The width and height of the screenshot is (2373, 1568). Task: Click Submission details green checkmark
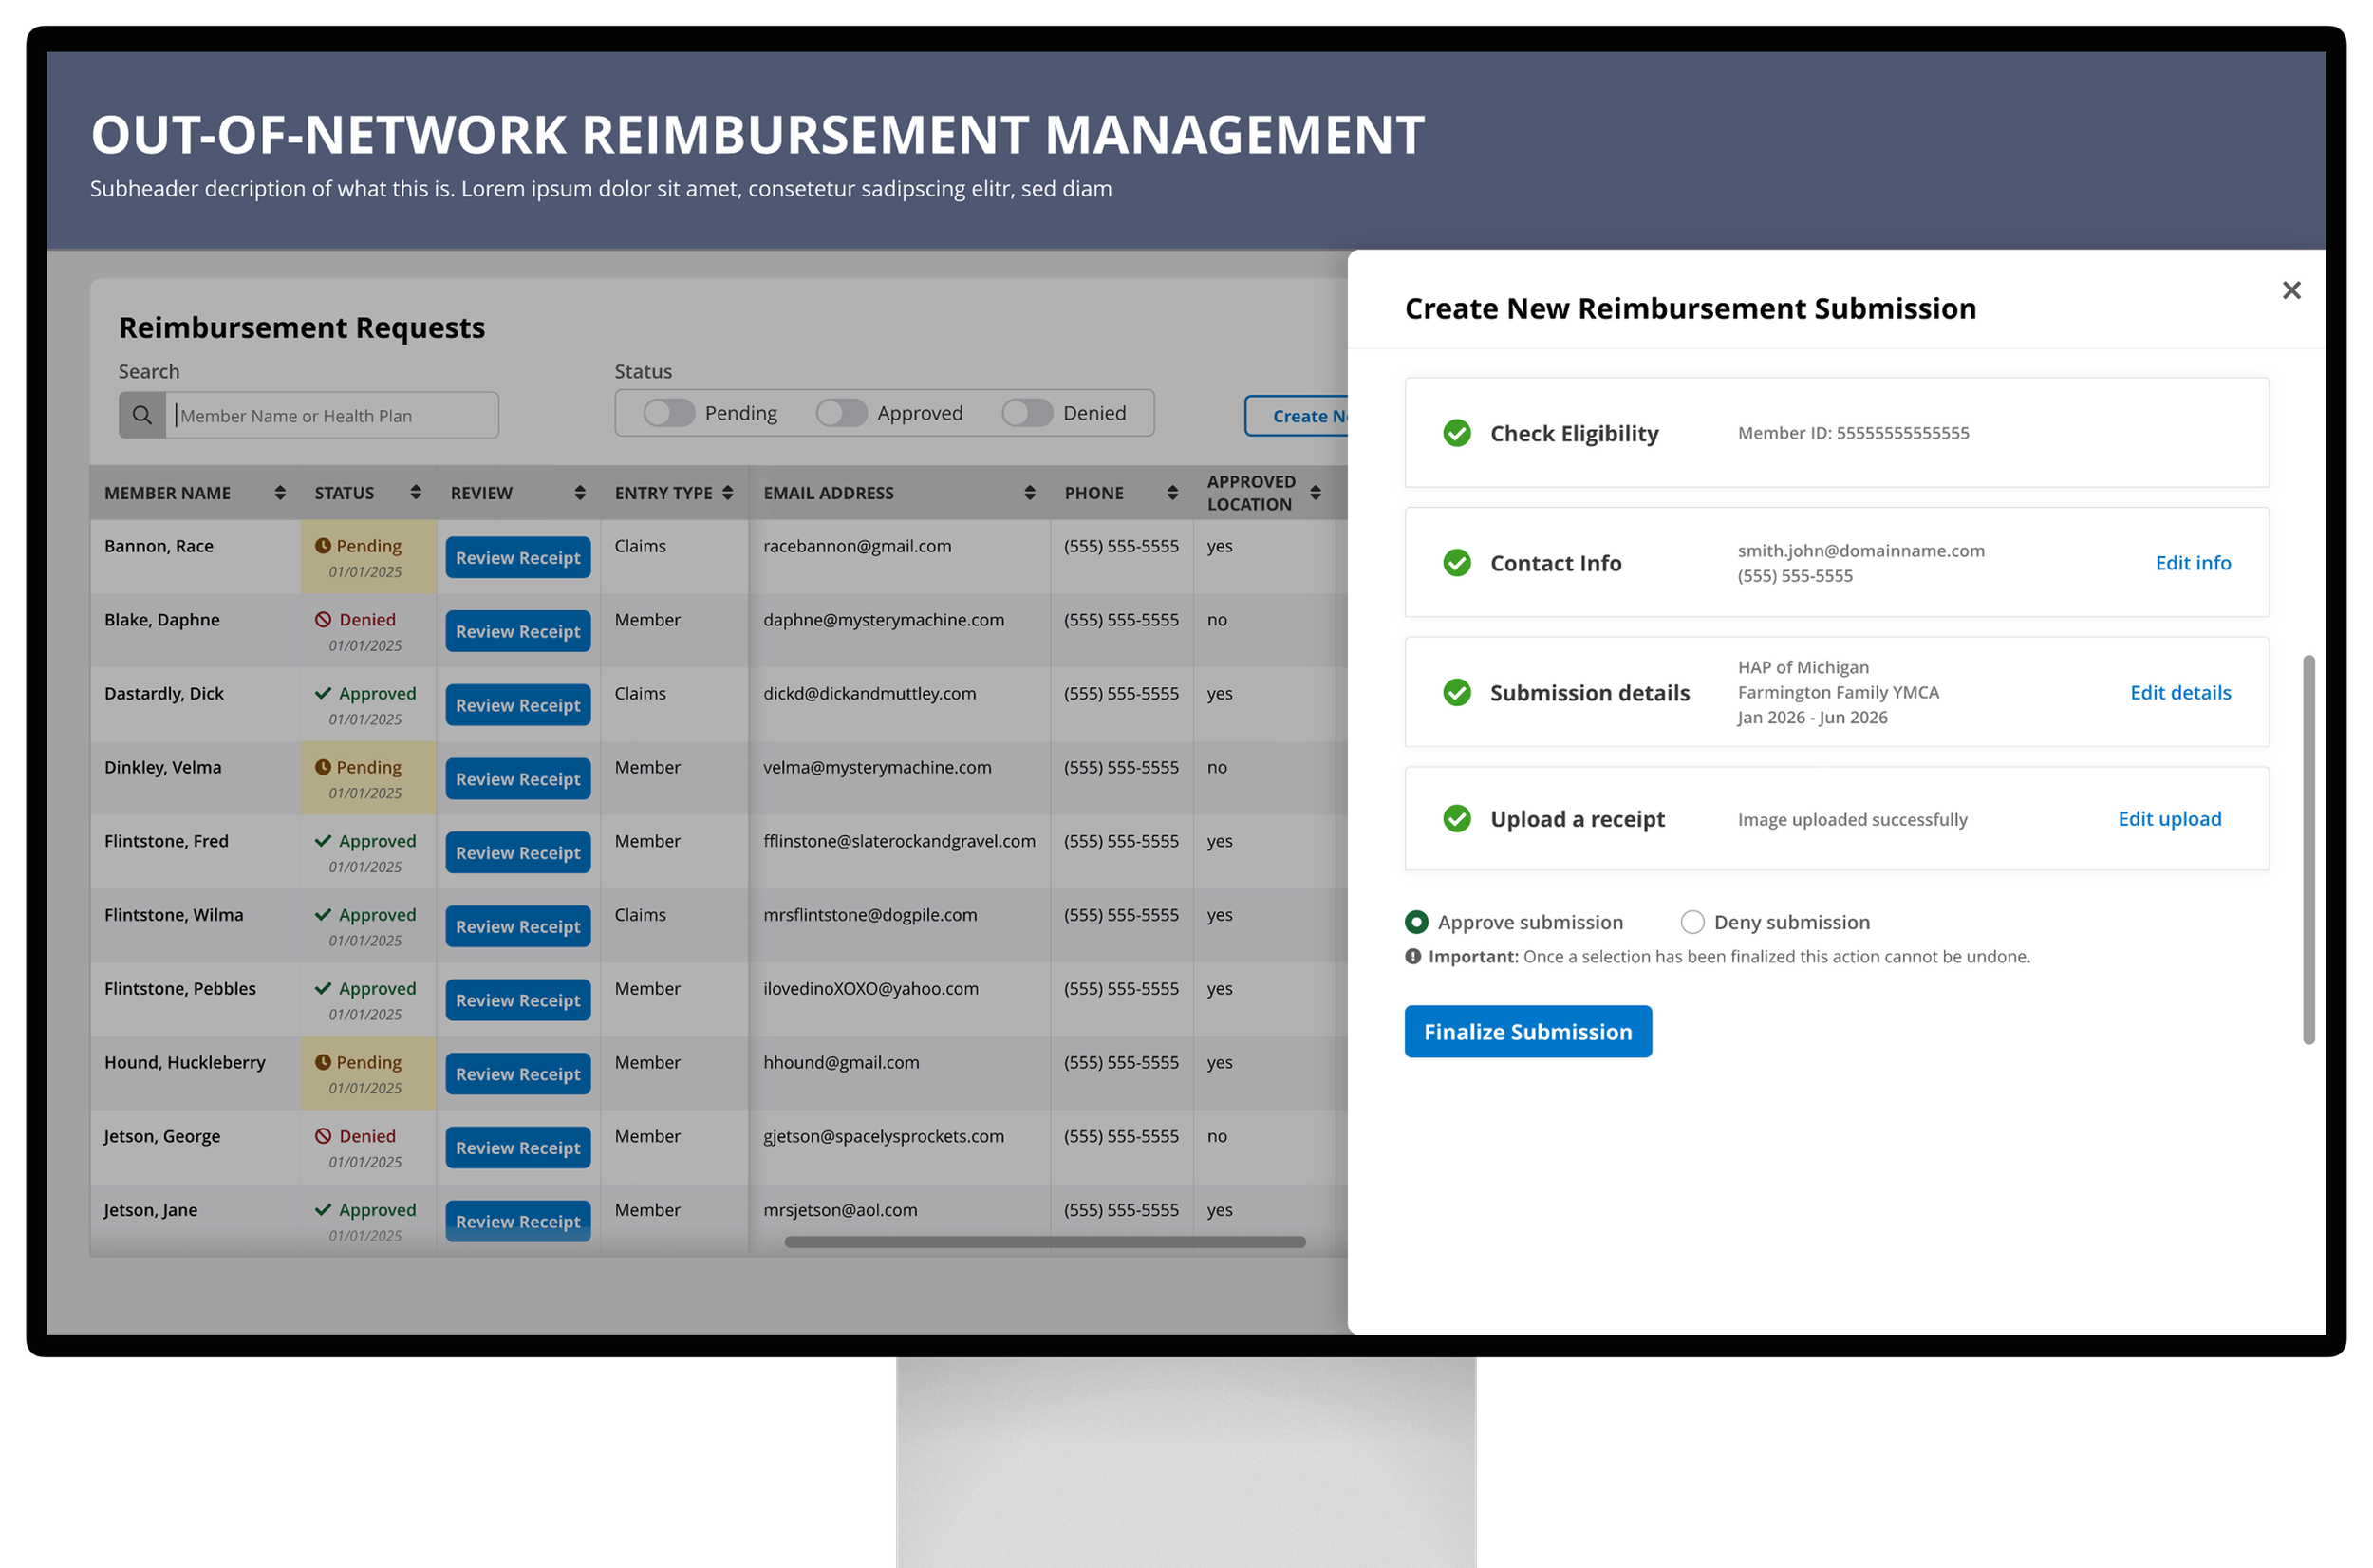[1457, 692]
